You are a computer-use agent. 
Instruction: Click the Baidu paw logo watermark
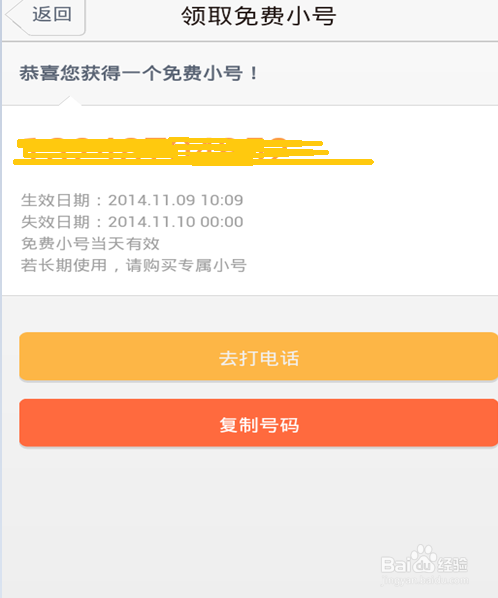point(422,558)
